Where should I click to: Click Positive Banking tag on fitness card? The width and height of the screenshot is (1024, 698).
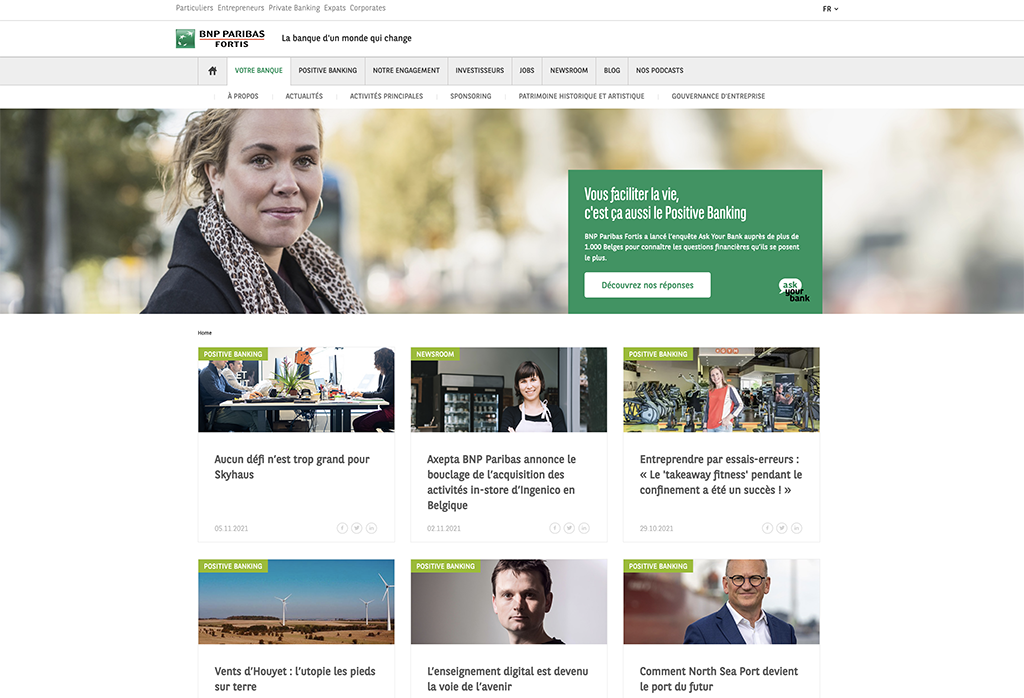point(658,354)
